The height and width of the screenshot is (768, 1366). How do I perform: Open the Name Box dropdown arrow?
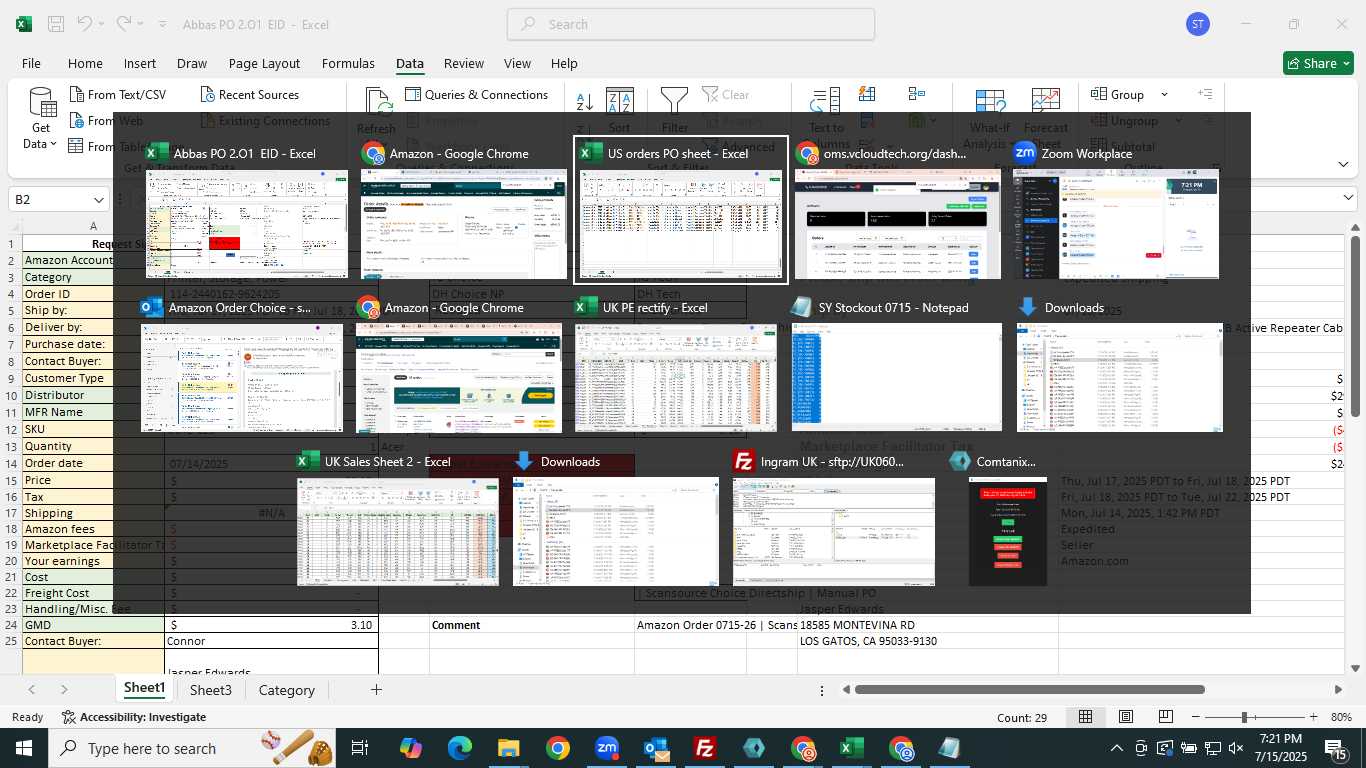click(98, 200)
